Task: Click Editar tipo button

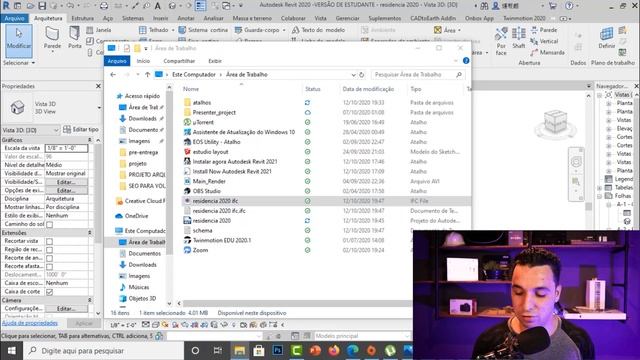Action: coord(81,129)
